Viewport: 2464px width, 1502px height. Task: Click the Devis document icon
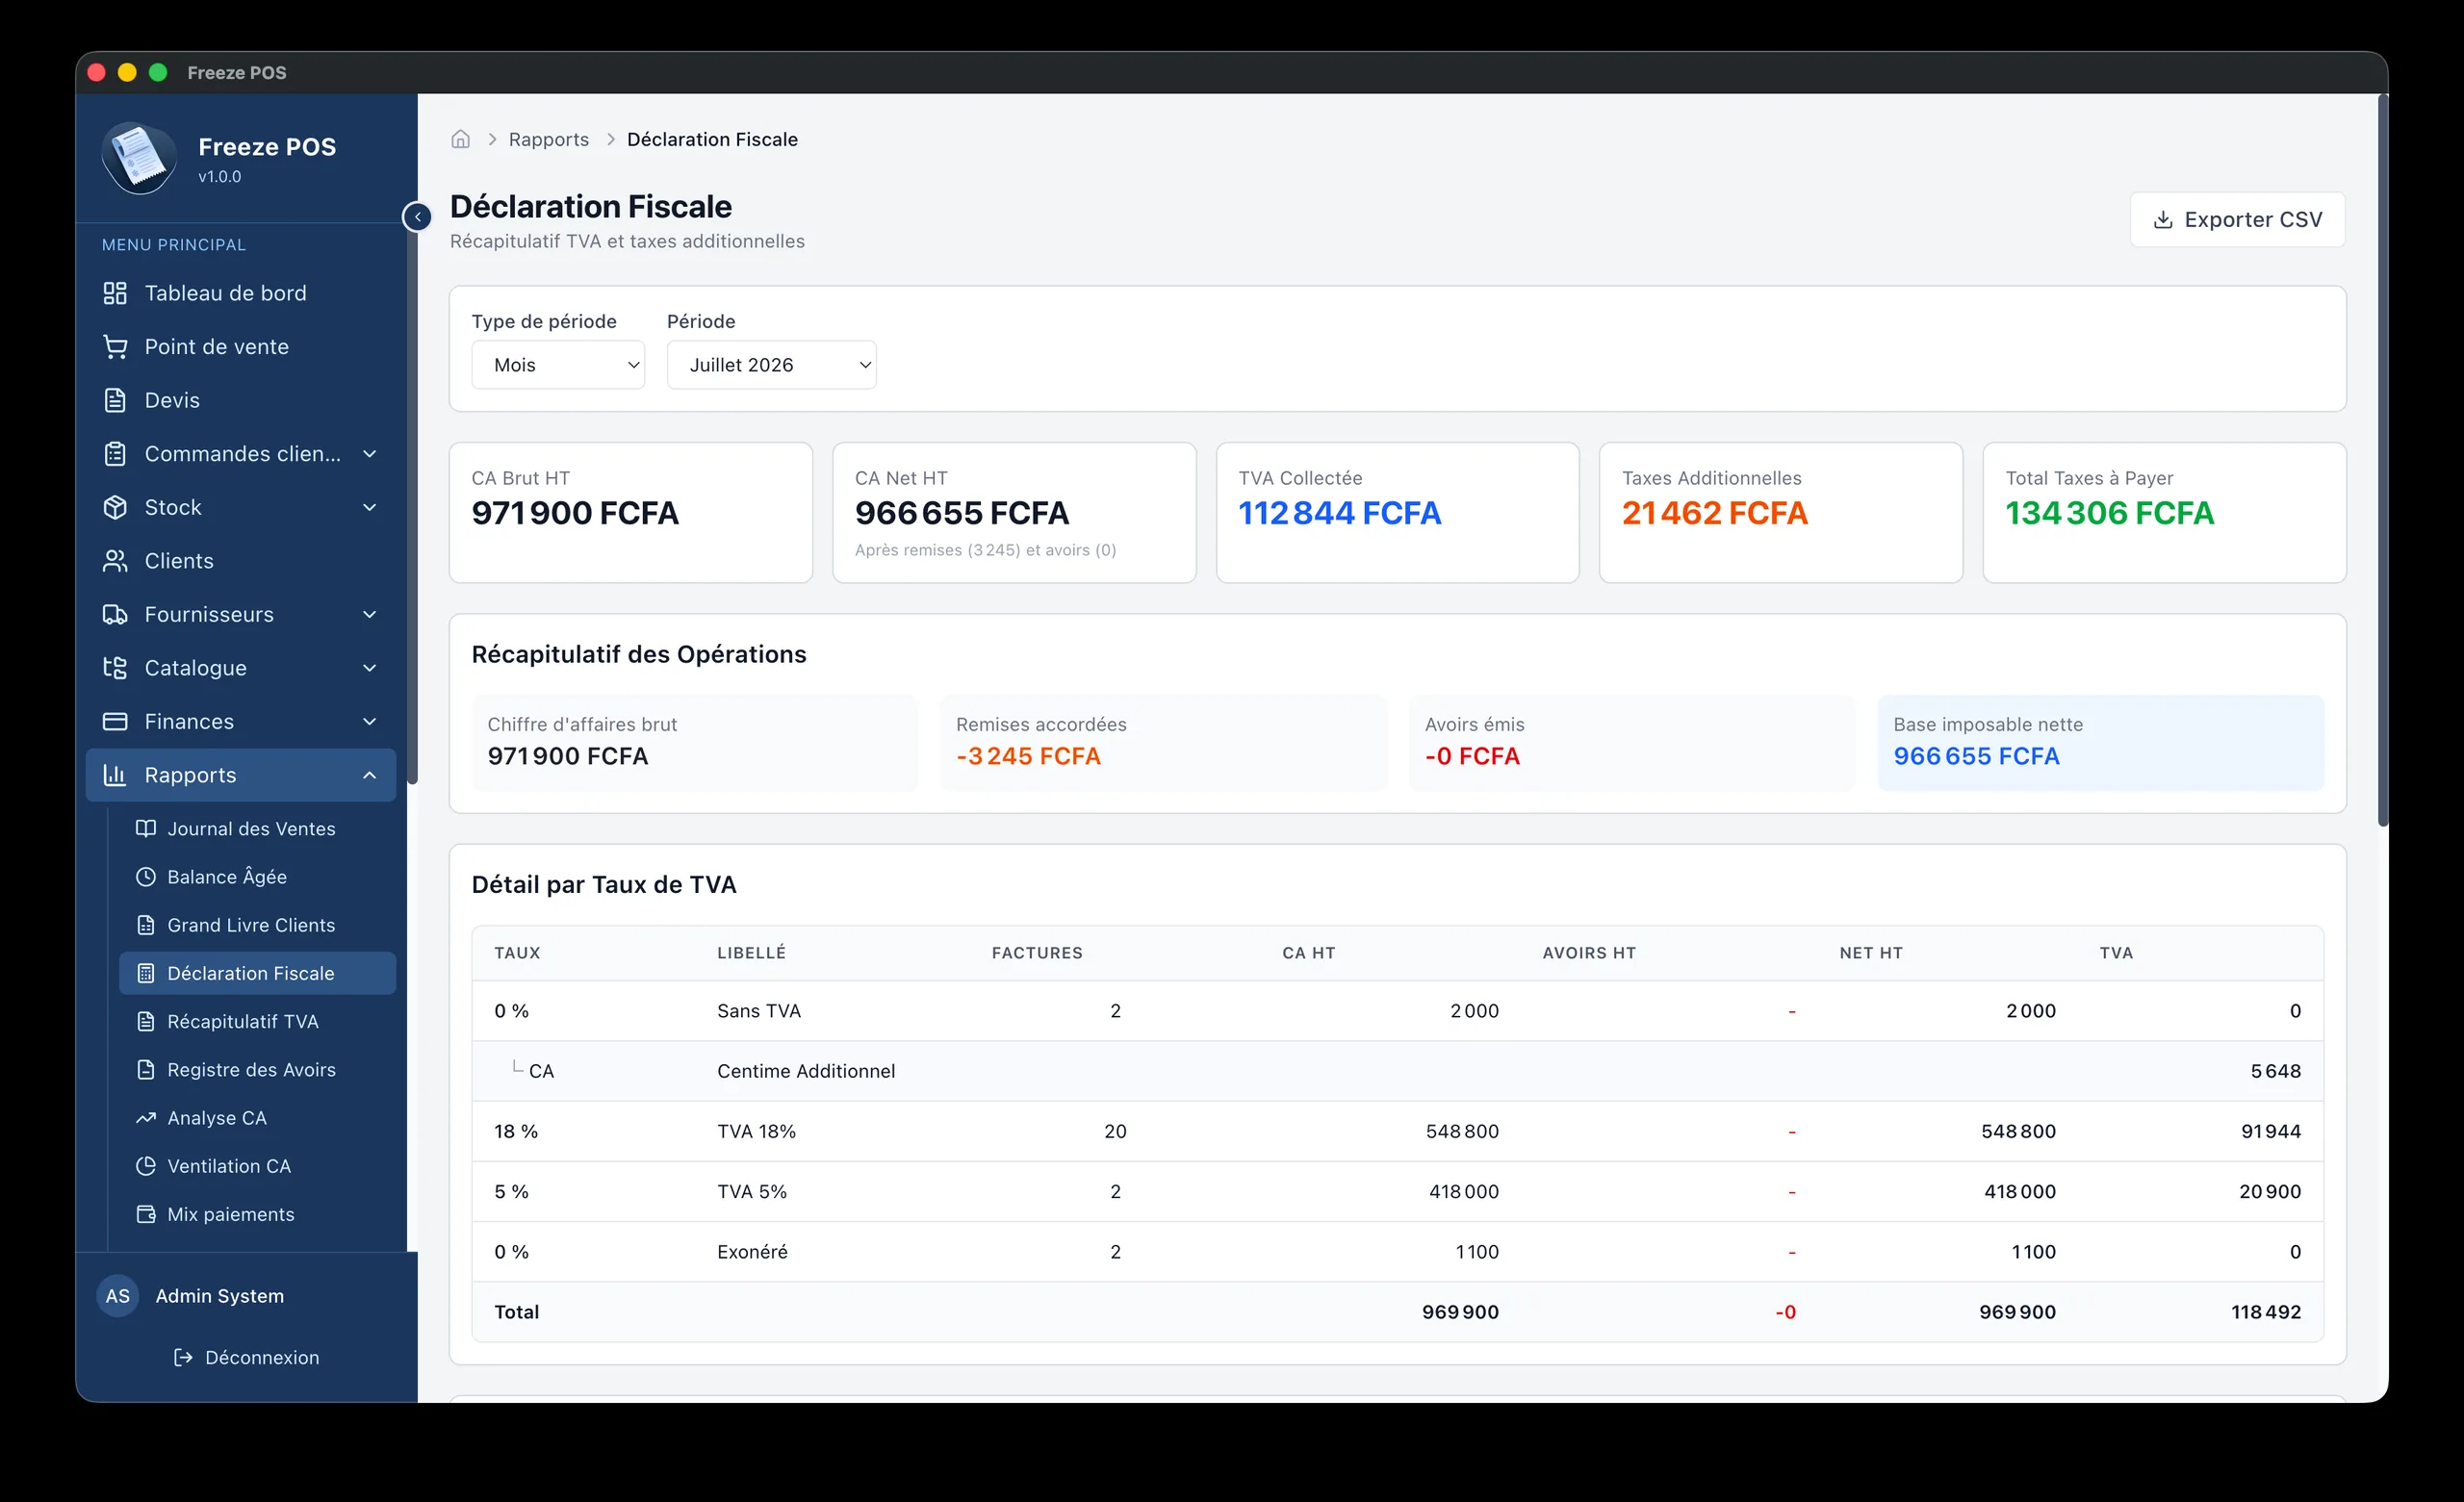pyautogui.click(x=115, y=400)
